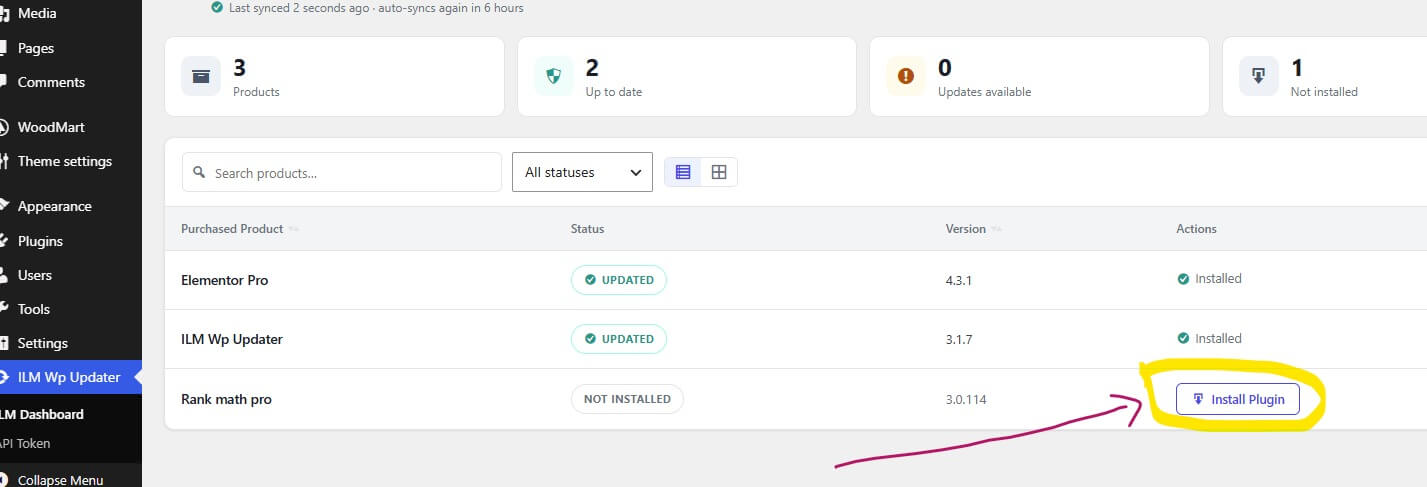Click Elementor Pro product name

click(x=224, y=280)
